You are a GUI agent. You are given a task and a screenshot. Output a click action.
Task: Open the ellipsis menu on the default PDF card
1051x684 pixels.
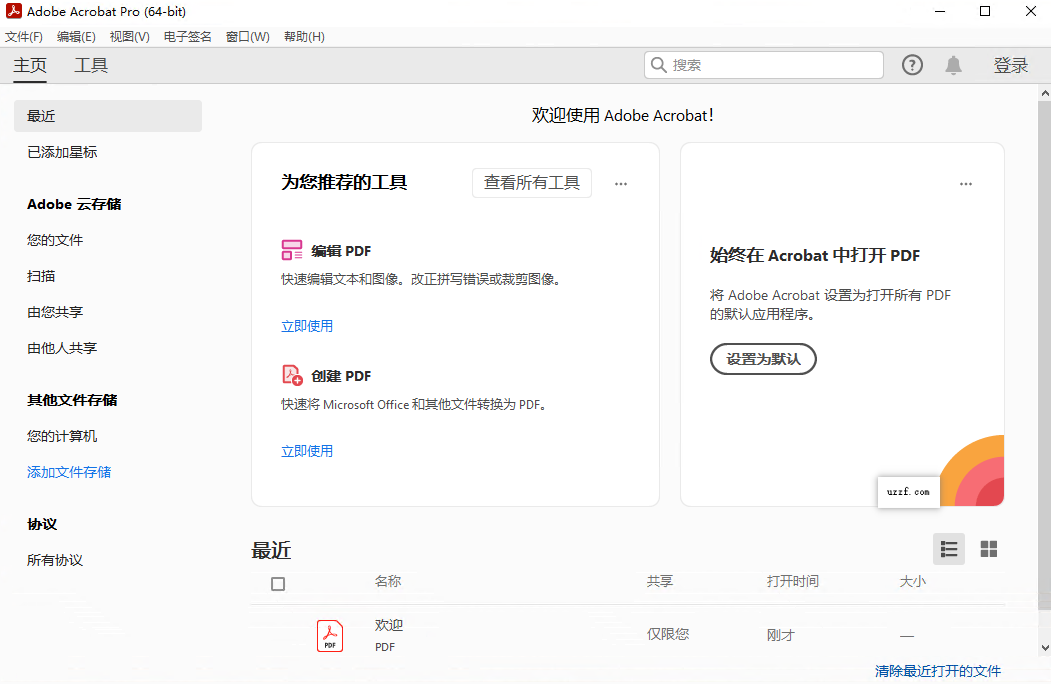966,183
